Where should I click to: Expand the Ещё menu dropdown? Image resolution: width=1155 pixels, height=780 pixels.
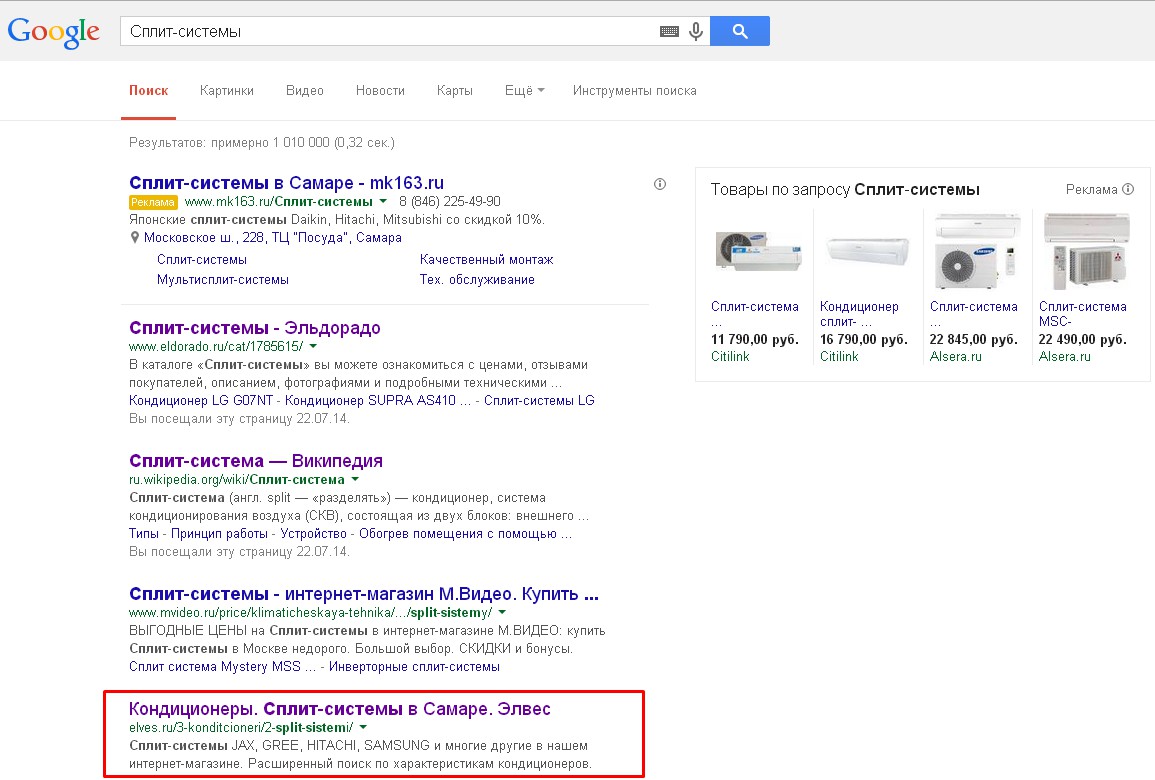525,91
